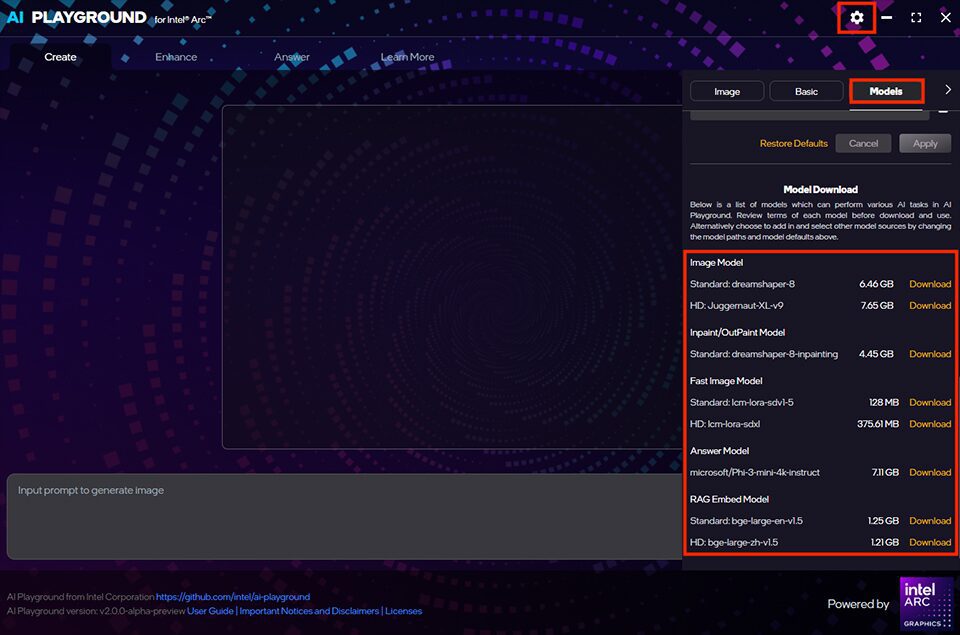
Task: Select the Create tab
Action: [x=60, y=57]
